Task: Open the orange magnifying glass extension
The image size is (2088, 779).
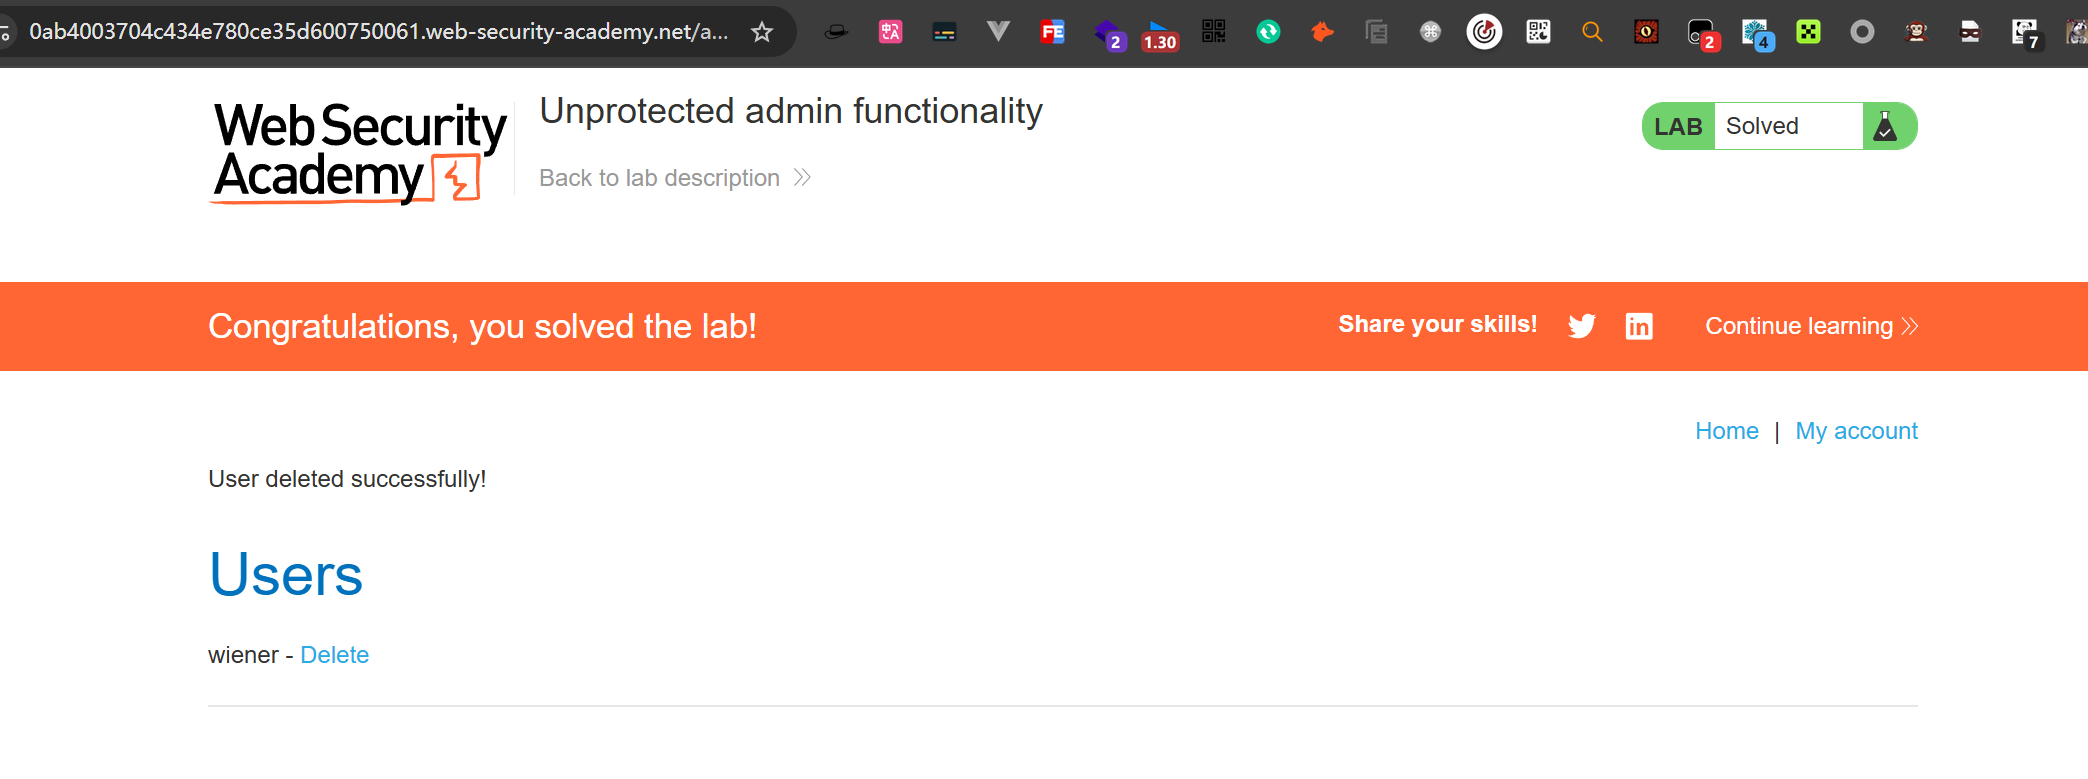Action: (1592, 32)
